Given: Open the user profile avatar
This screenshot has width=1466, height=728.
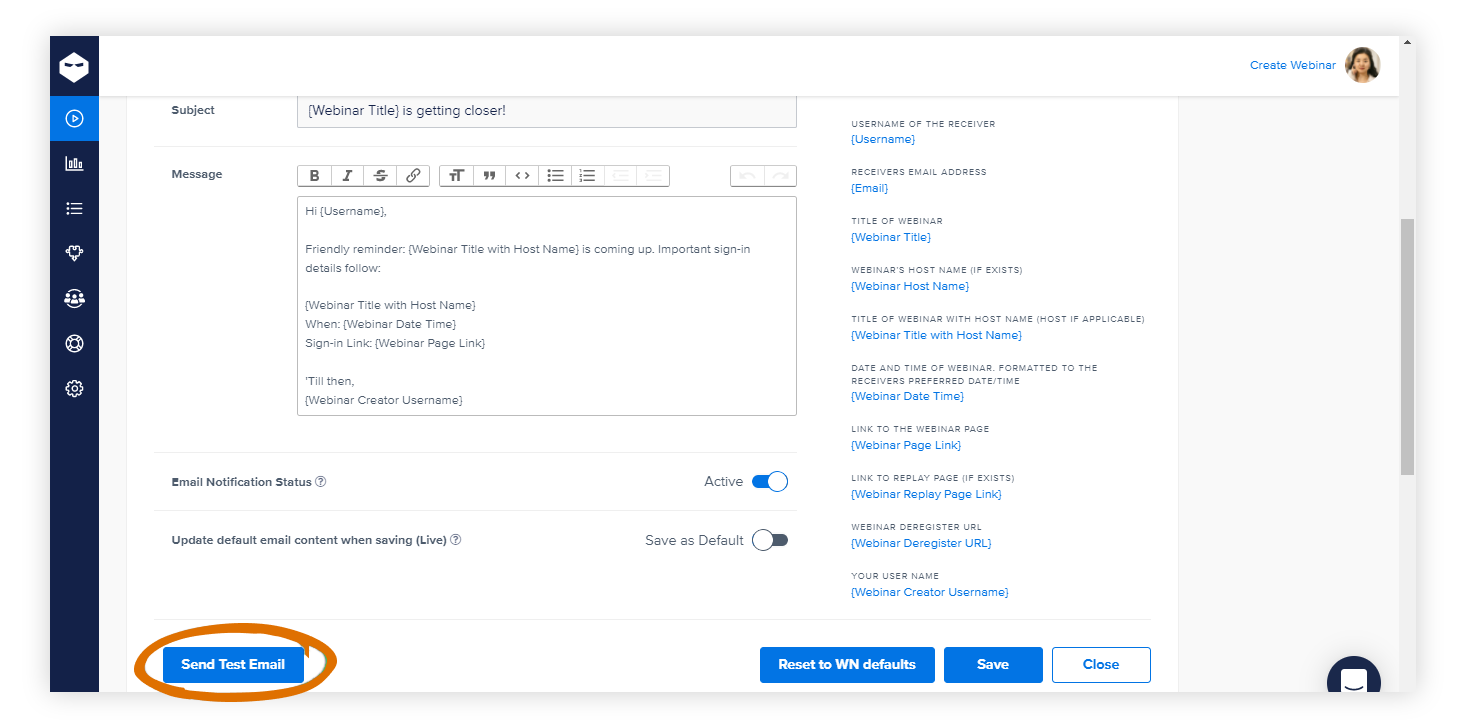Looking at the screenshot, I should [x=1363, y=65].
